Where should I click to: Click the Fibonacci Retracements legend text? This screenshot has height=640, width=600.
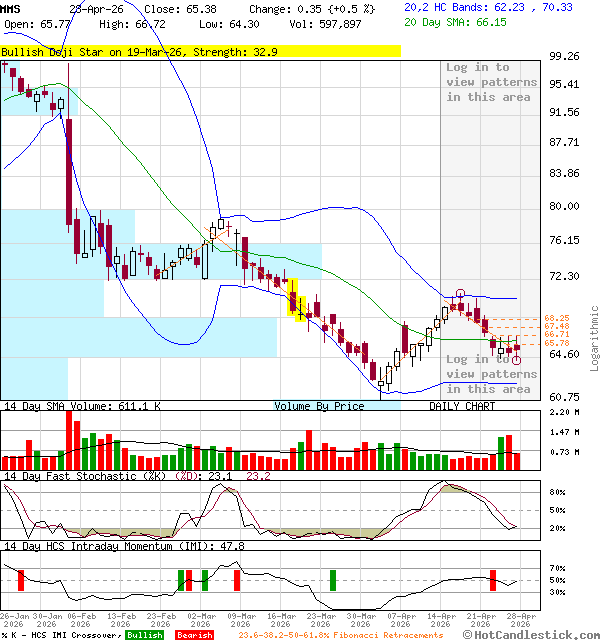(340, 635)
